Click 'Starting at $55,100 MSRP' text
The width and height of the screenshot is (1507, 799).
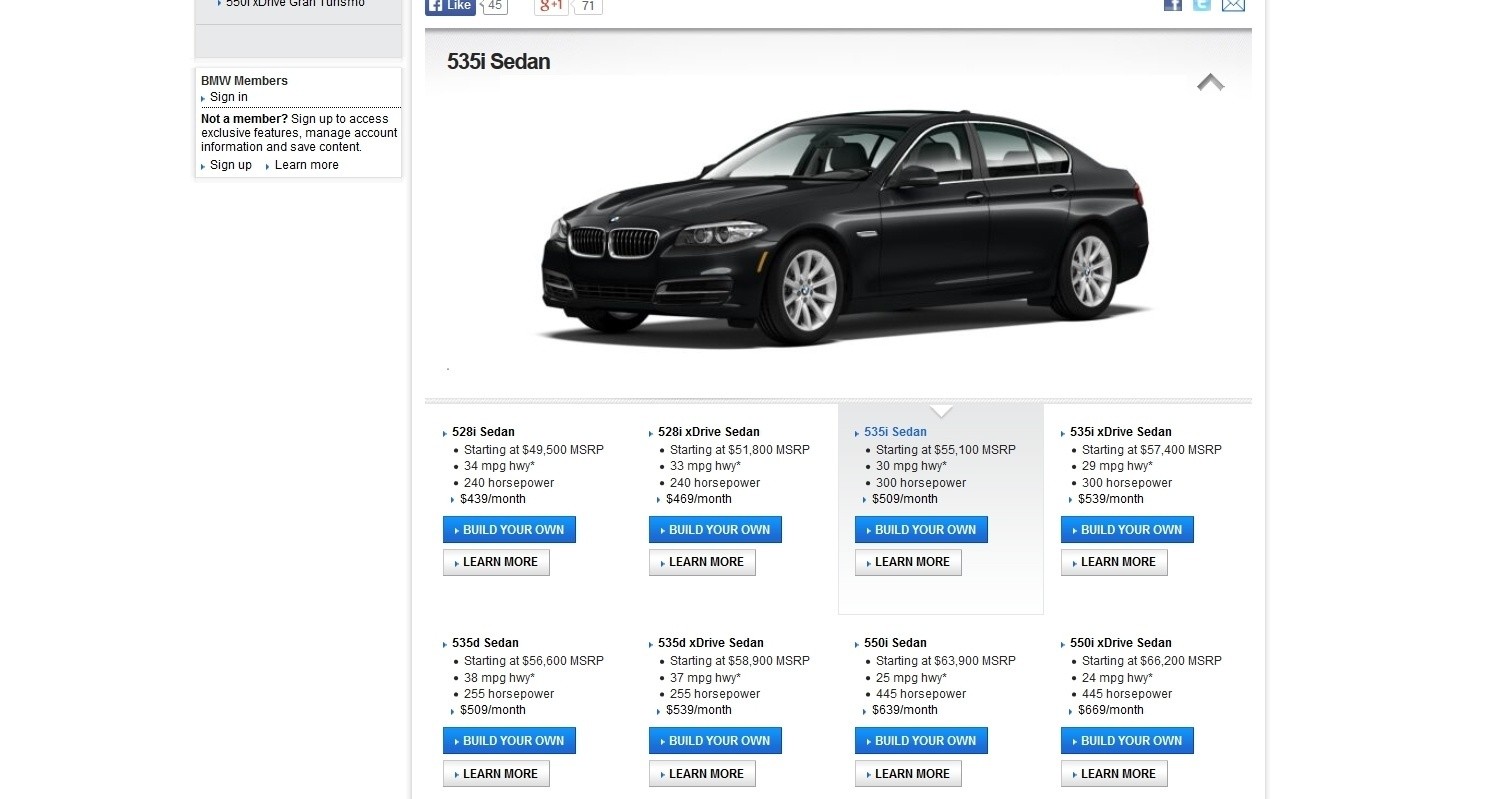click(946, 450)
